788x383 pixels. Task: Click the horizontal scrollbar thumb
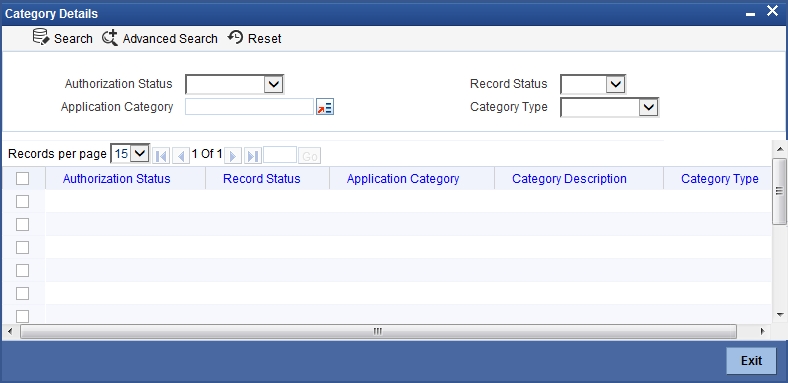pos(378,331)
